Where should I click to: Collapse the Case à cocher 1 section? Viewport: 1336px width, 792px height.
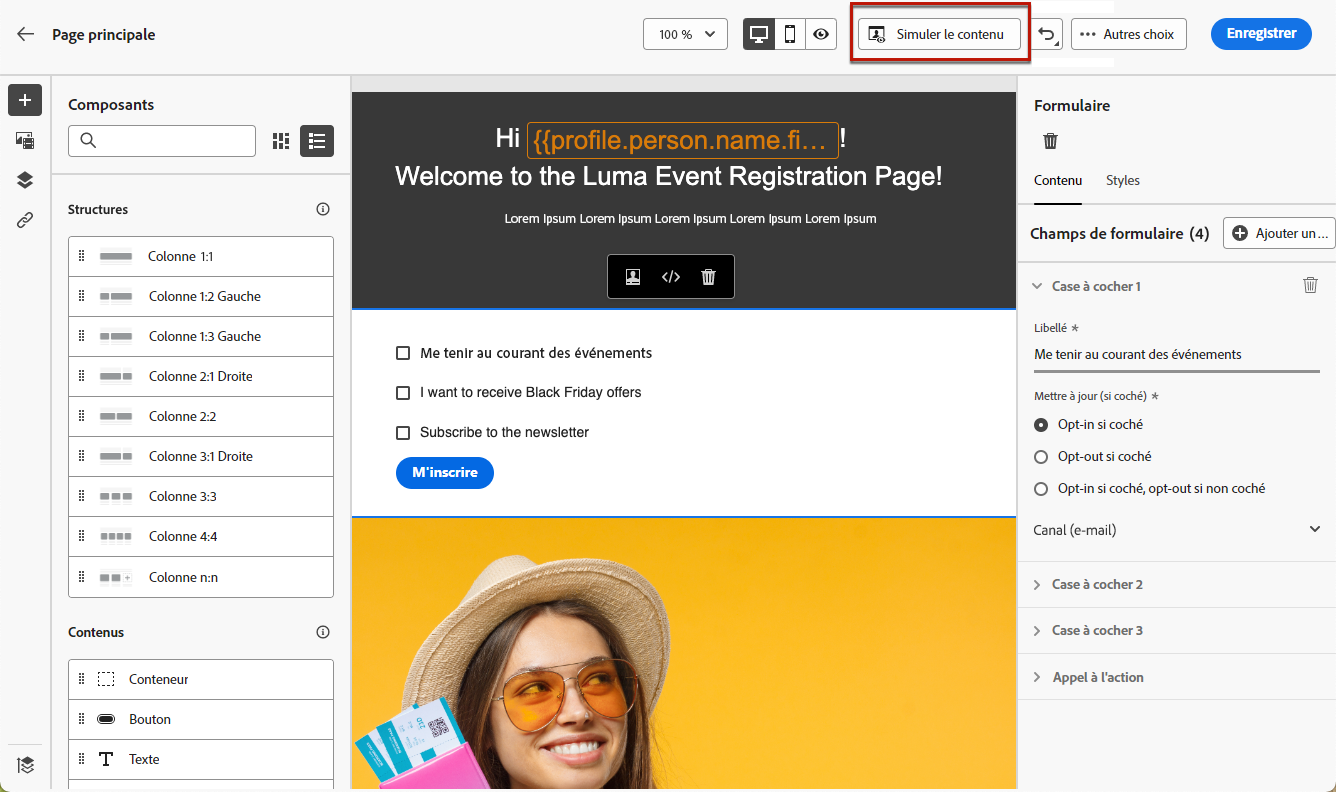pyautogui.click(x=1037, y=286)
